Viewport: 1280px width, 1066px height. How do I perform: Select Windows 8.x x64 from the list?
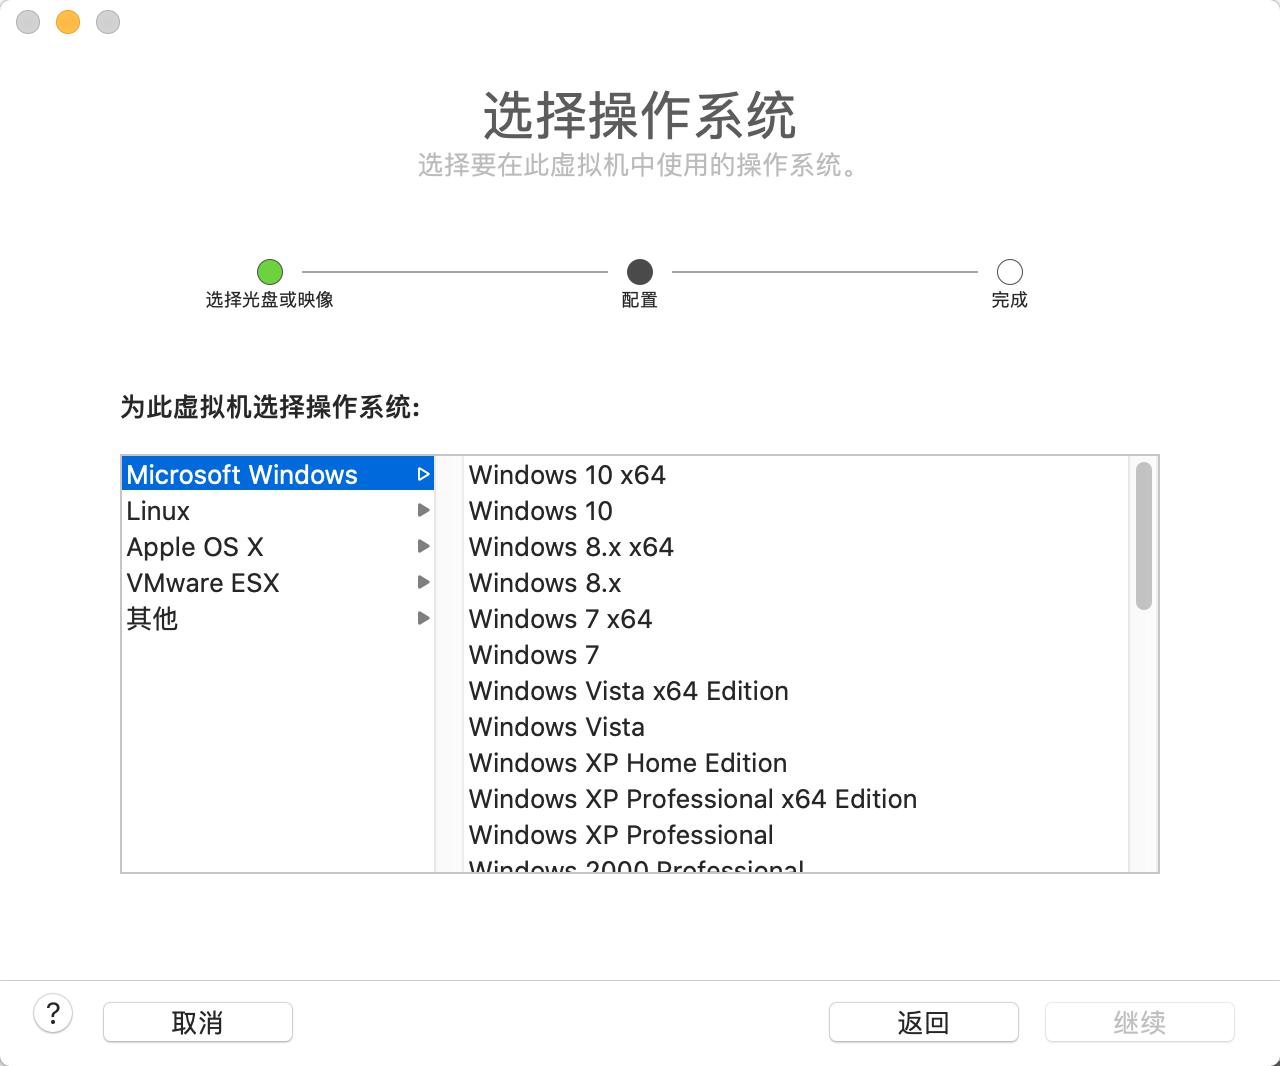(x=570, y=546)
